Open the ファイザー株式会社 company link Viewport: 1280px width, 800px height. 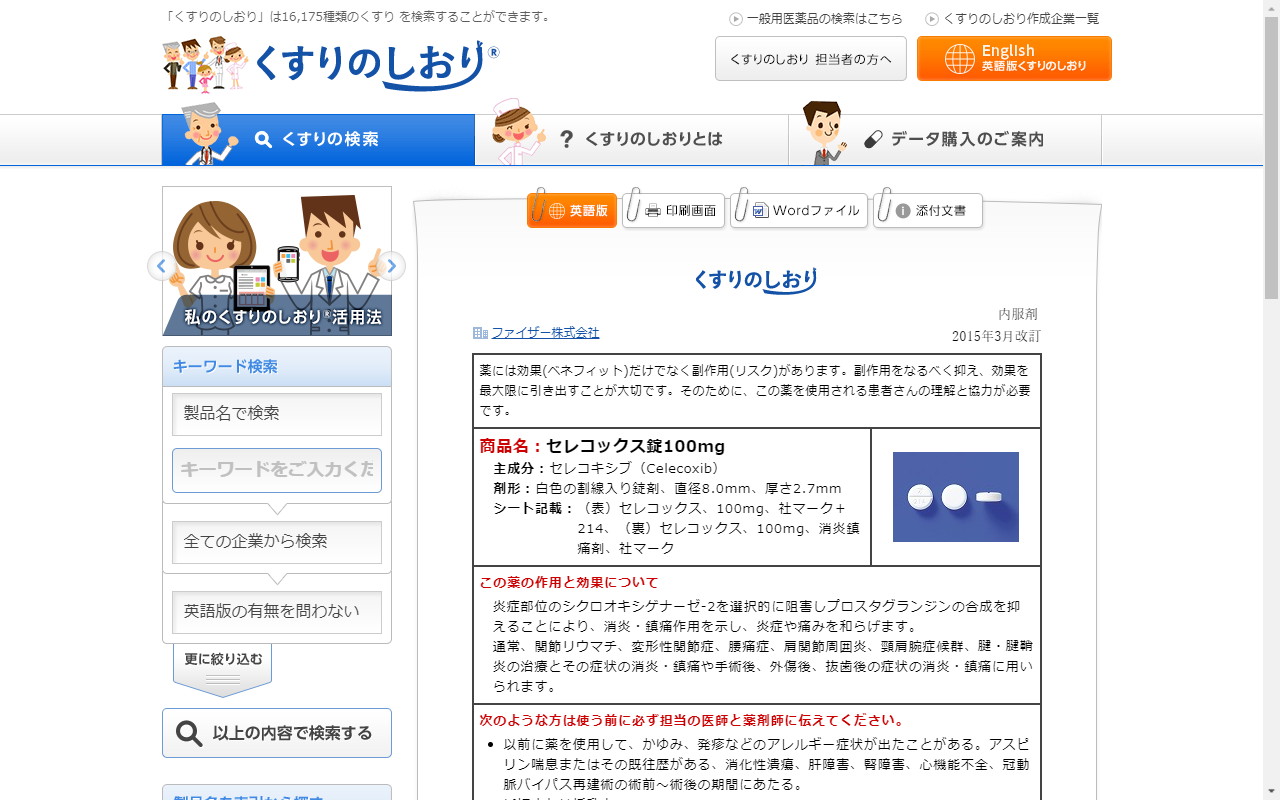point(545,333)
